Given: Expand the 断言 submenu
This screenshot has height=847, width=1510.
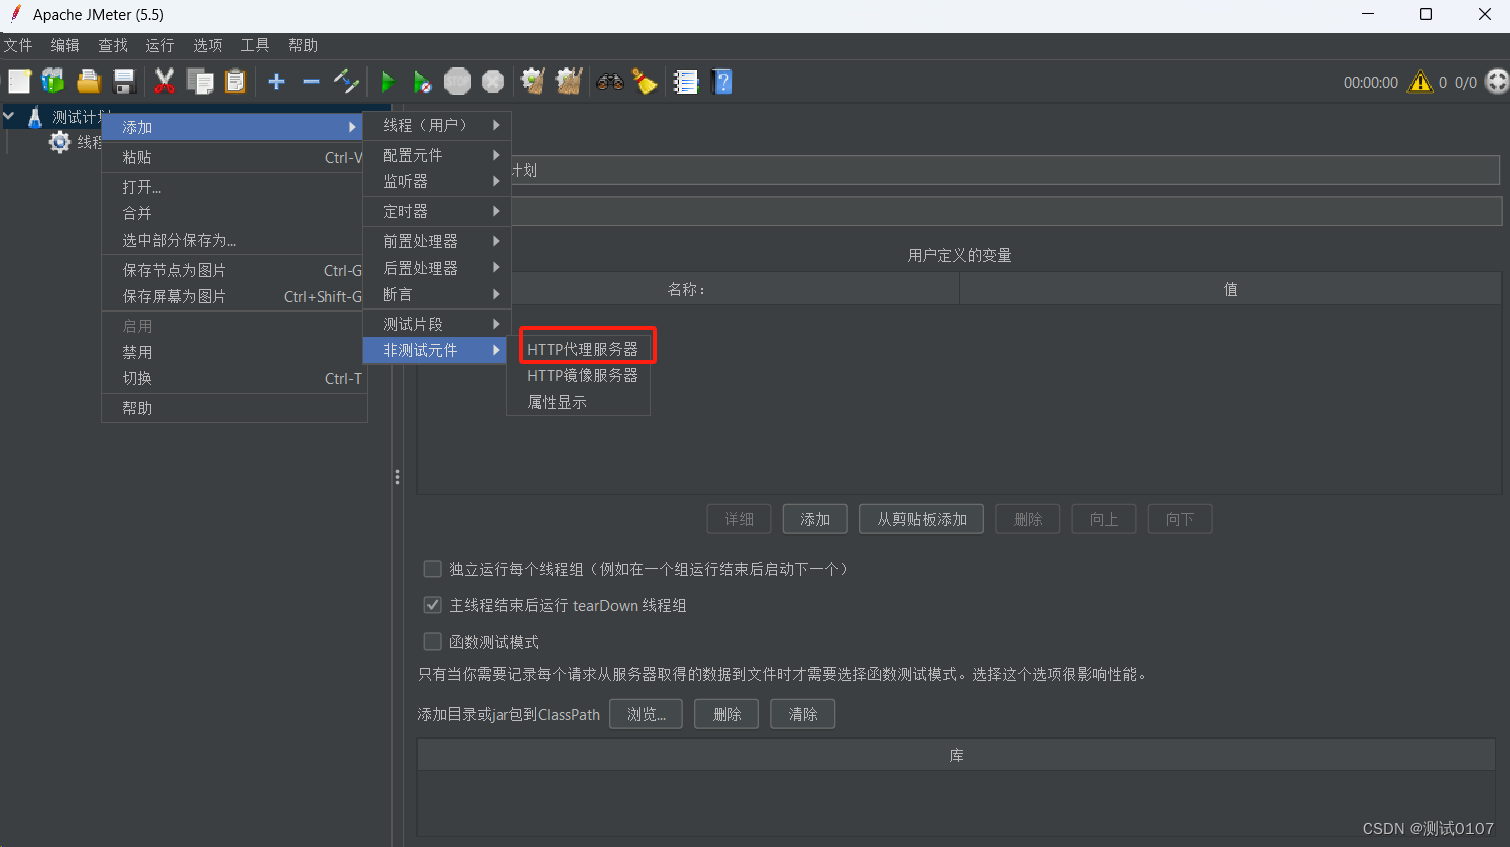Looking at the screenshot, I should coord(437,294).
